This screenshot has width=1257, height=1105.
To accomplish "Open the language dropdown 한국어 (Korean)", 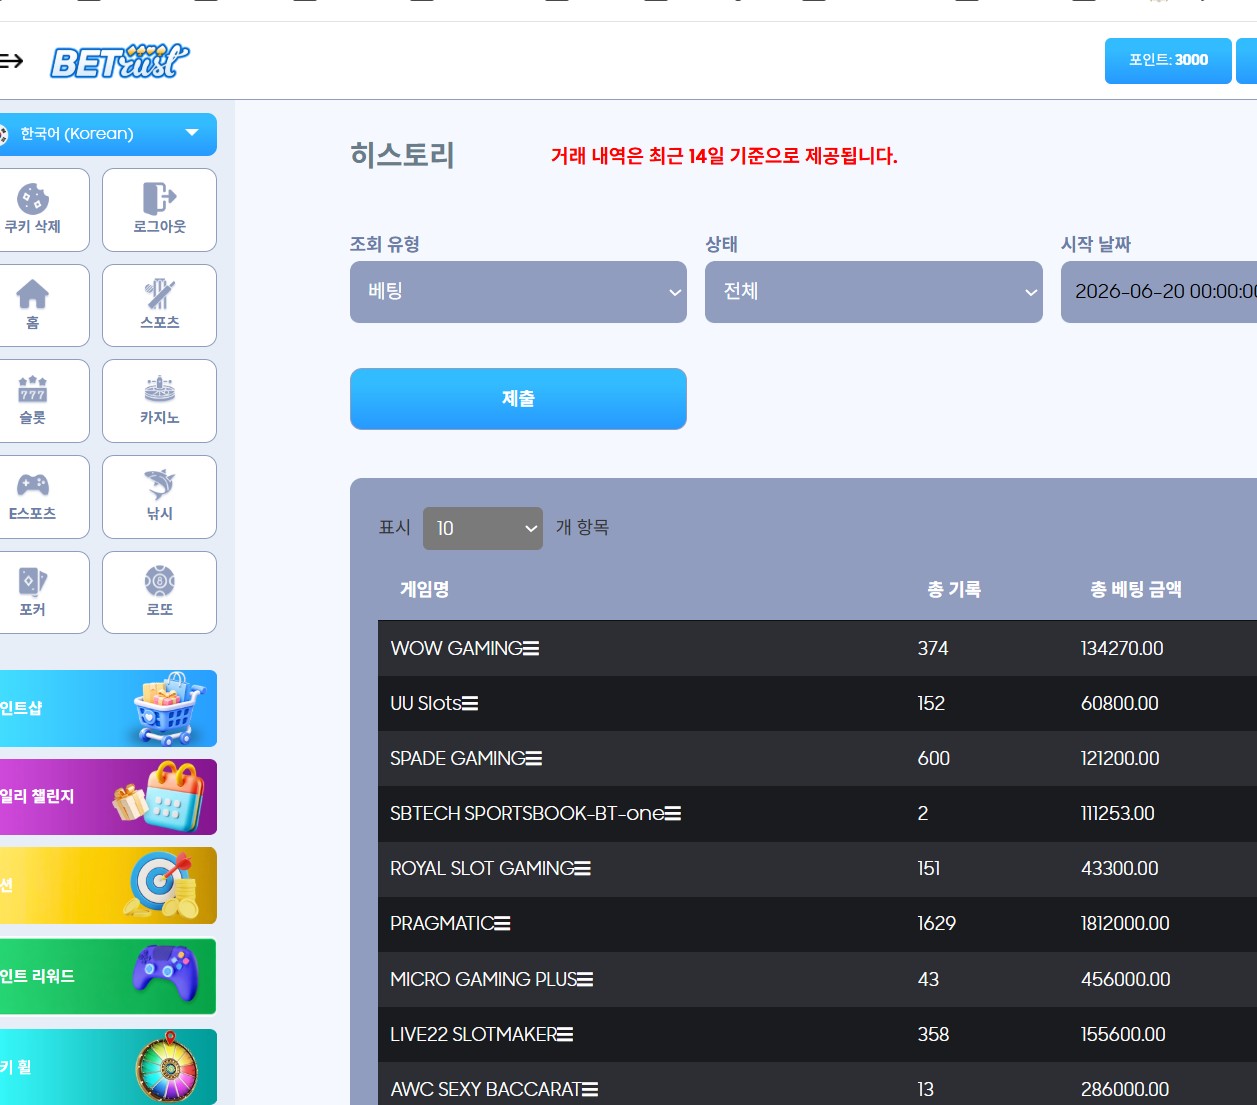I will click(108, 134).
